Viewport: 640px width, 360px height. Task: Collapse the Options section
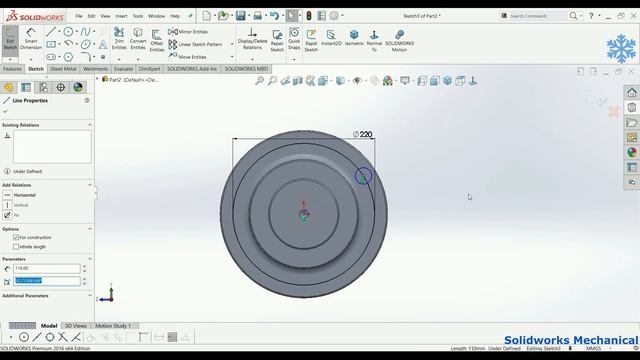pyautogui.click(x=90, y=229)
